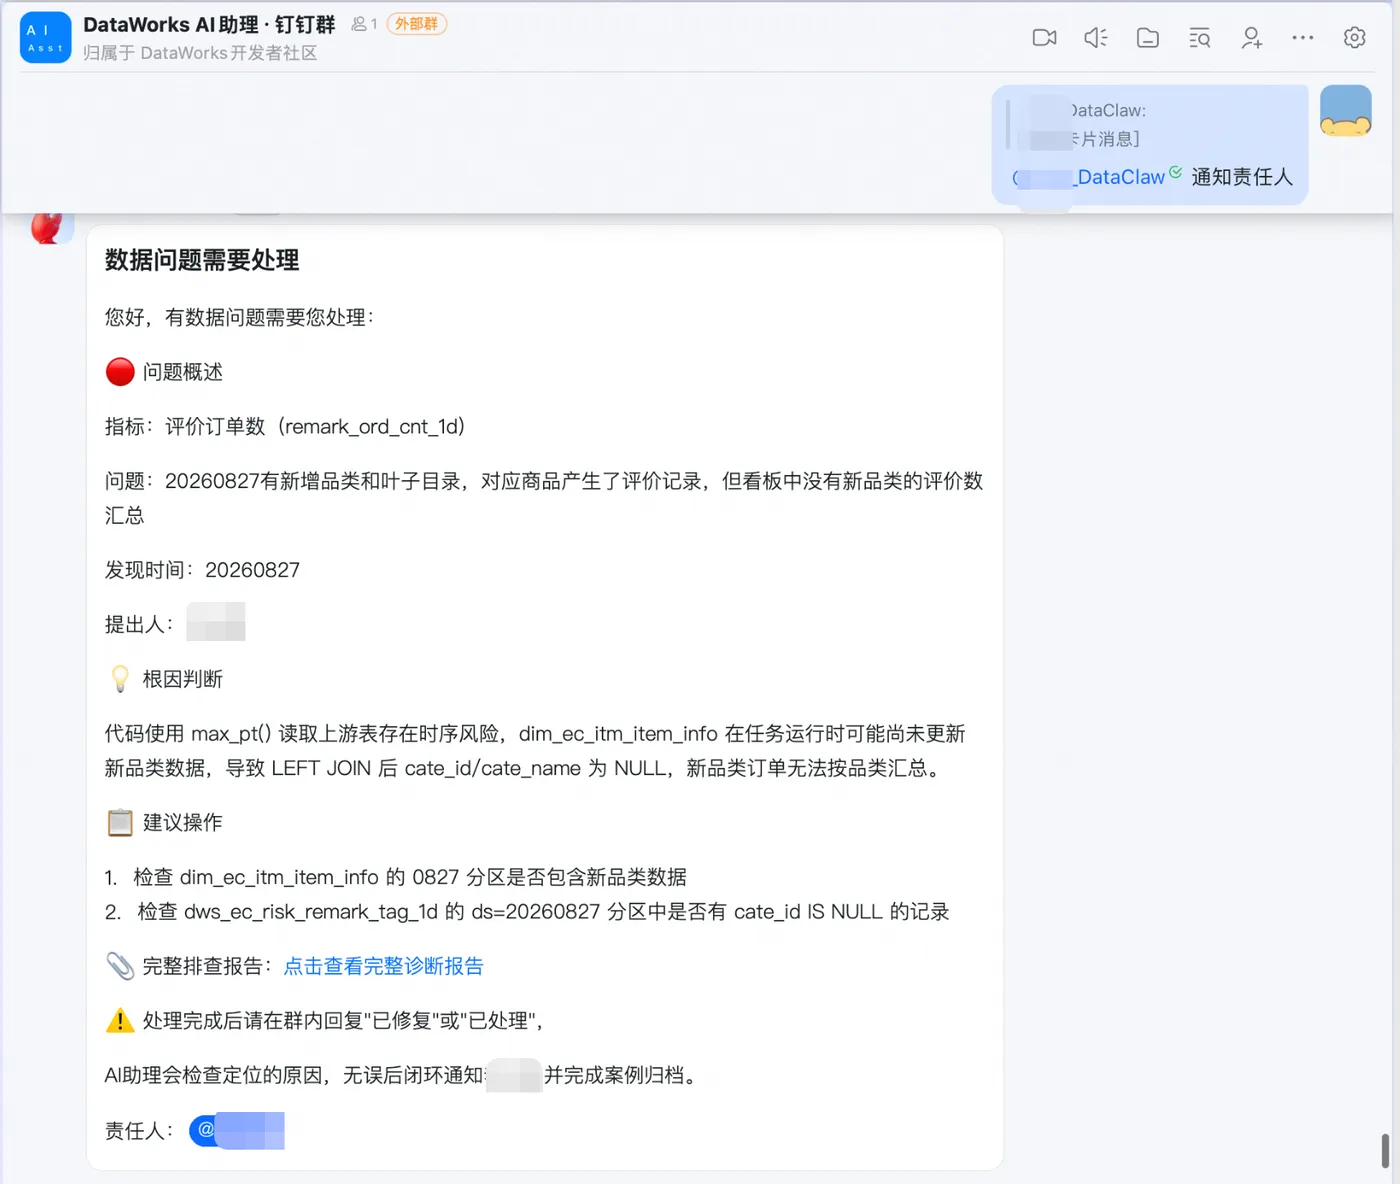
Task: Click step 1 检查 dim_ec_itm_item_info 的 0827 分区
Action: (396, 877)
